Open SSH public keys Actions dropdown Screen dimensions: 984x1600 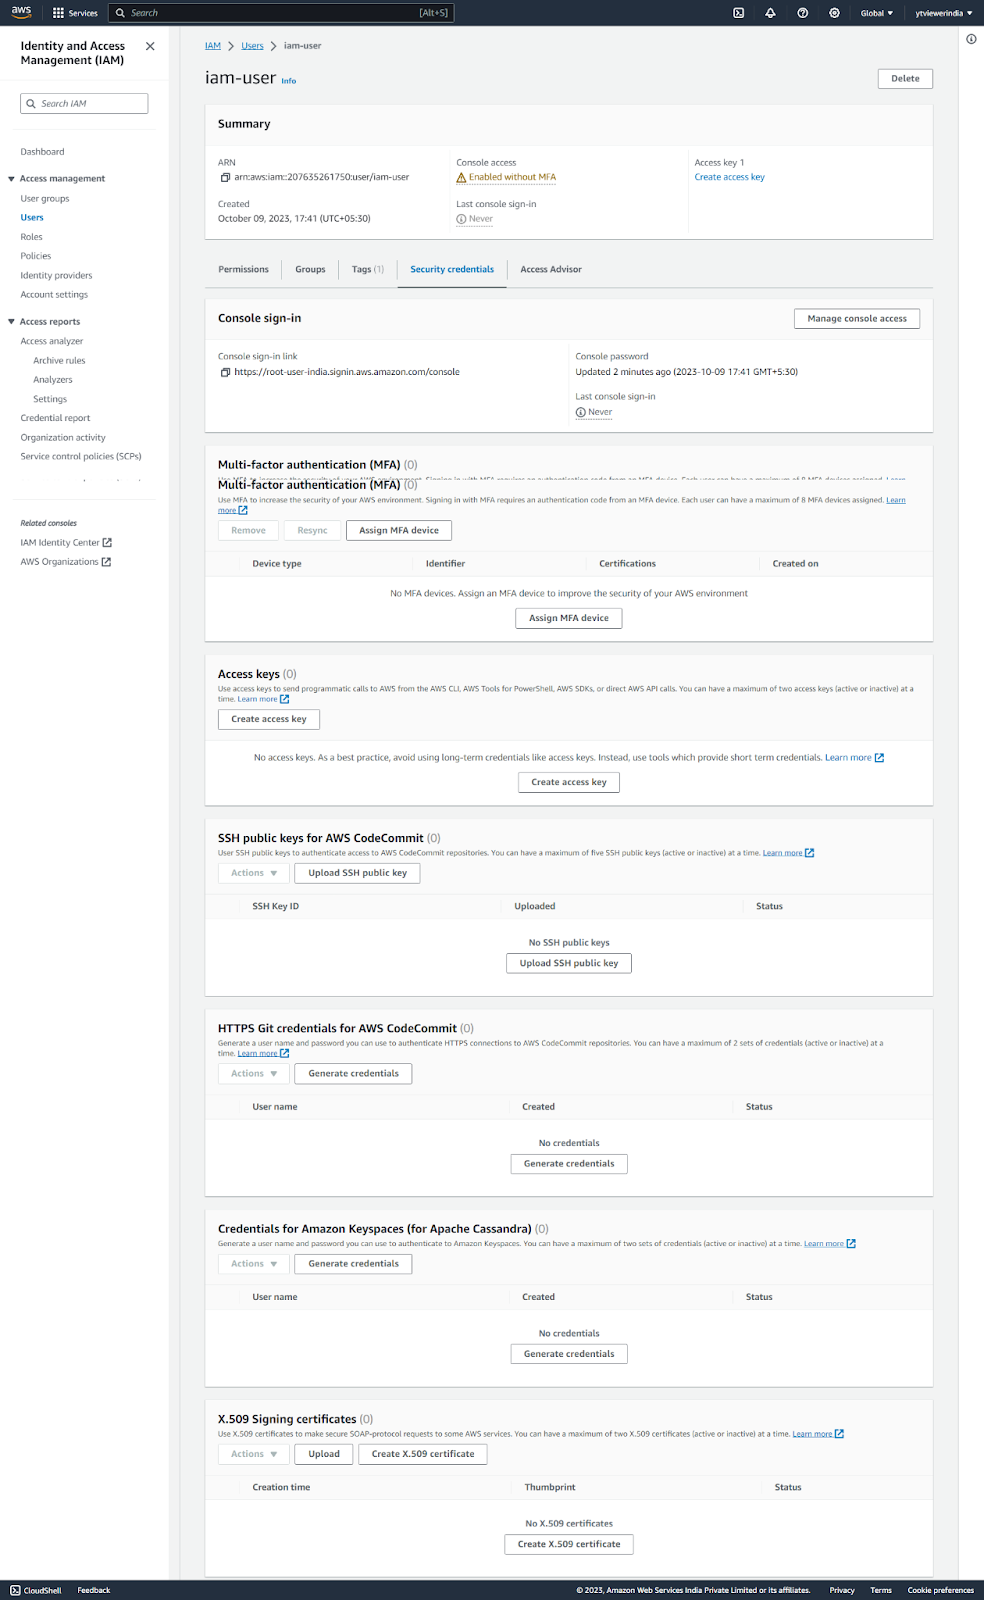[254, 873]
